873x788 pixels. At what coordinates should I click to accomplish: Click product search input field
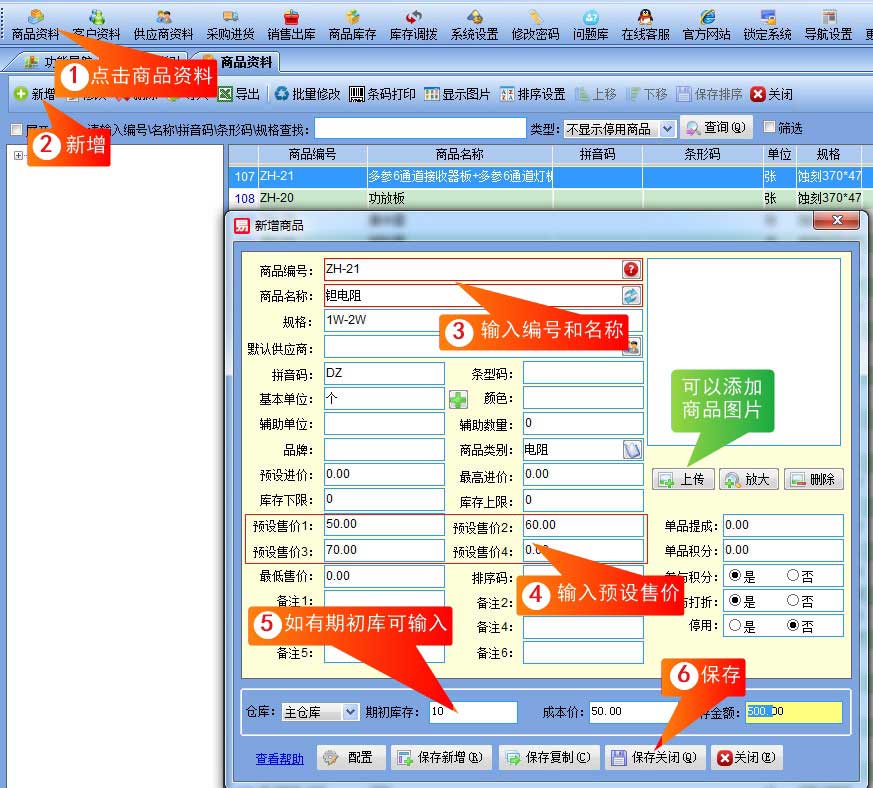[420, 129]
